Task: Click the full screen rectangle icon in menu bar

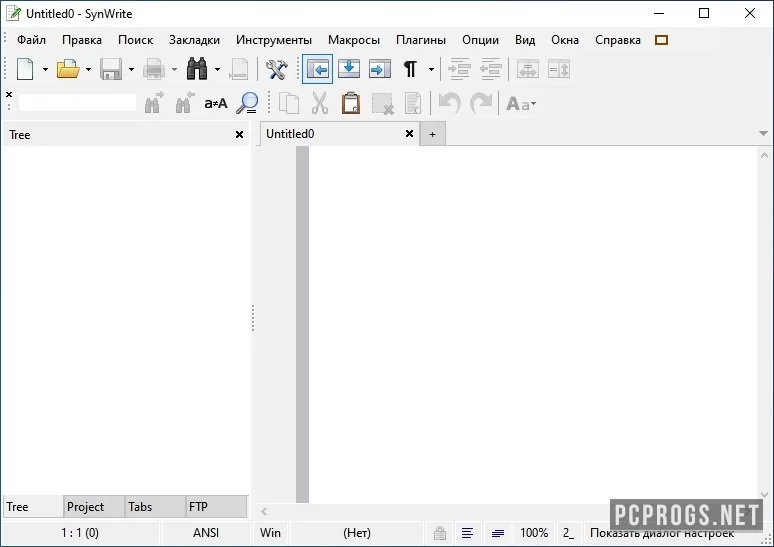Action: click(x=661, y=40)
